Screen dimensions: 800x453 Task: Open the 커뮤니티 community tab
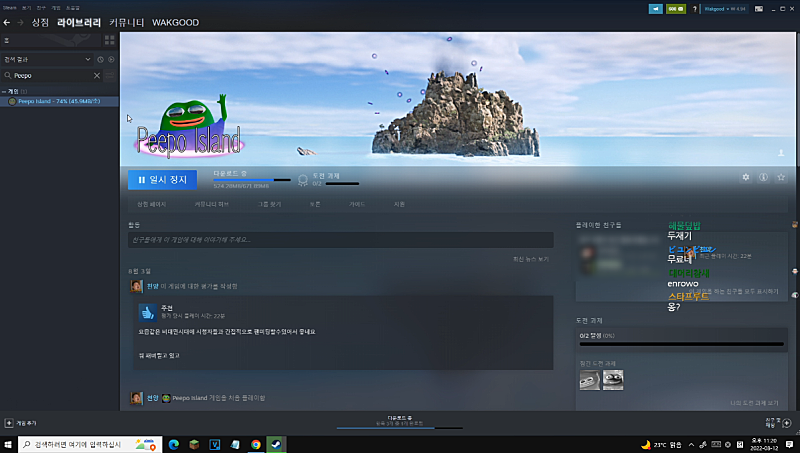pyautogui.click(x=127, y=22)
